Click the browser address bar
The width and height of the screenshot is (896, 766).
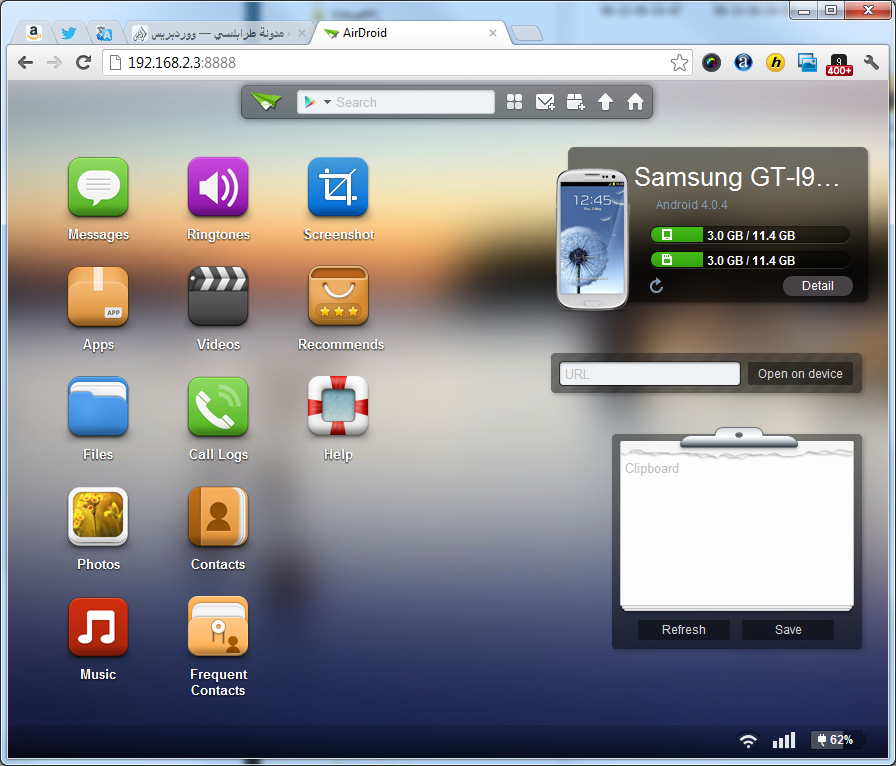[x=397, y=62]
